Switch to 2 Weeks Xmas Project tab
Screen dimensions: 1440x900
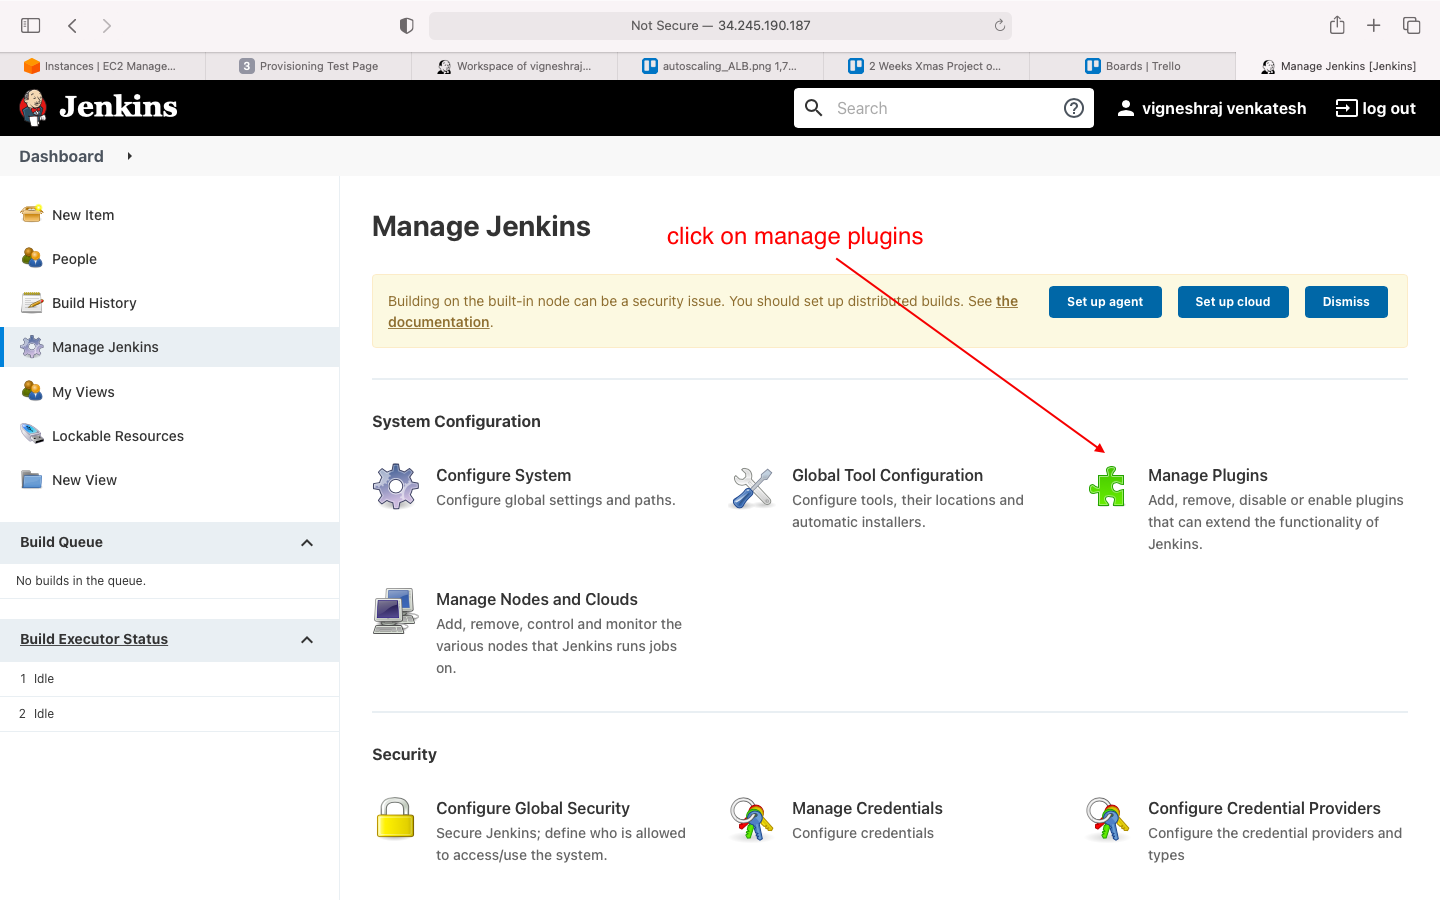click(x=927, y=66)
